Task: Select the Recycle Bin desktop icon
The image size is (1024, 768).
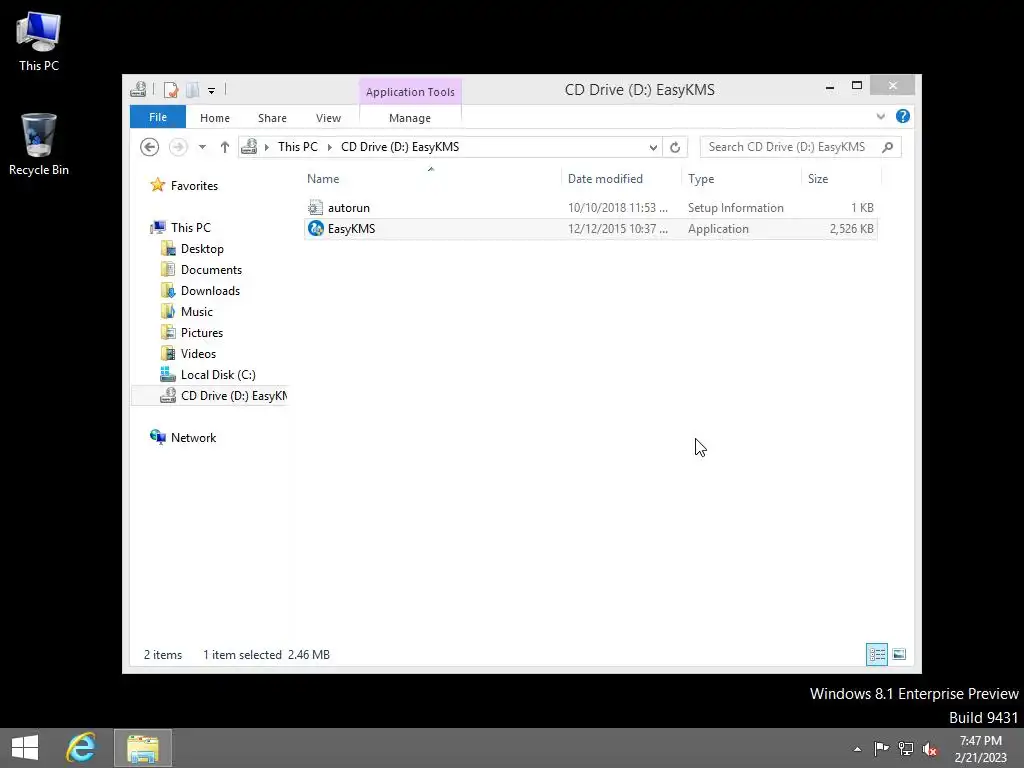Action: tap(39, 145)
